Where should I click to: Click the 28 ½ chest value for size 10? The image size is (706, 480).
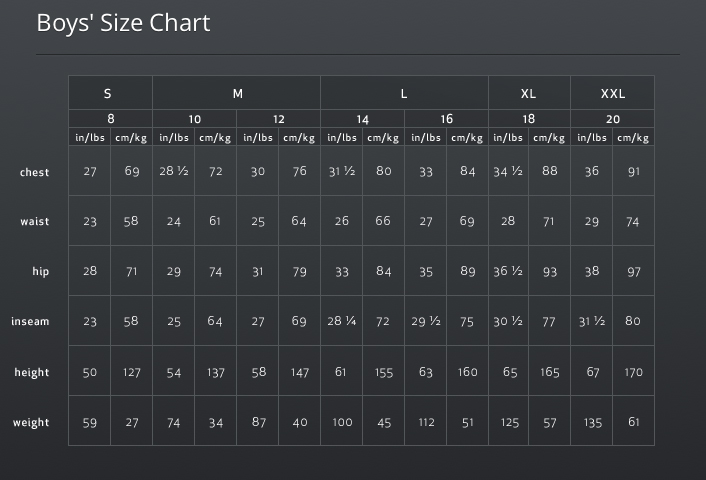(x=174, y=171)
